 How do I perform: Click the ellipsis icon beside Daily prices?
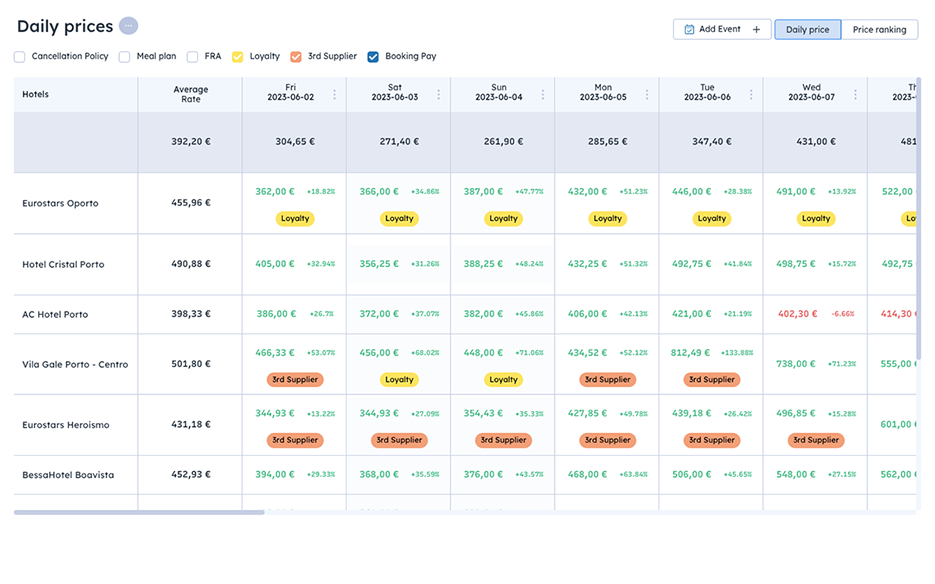128,26
